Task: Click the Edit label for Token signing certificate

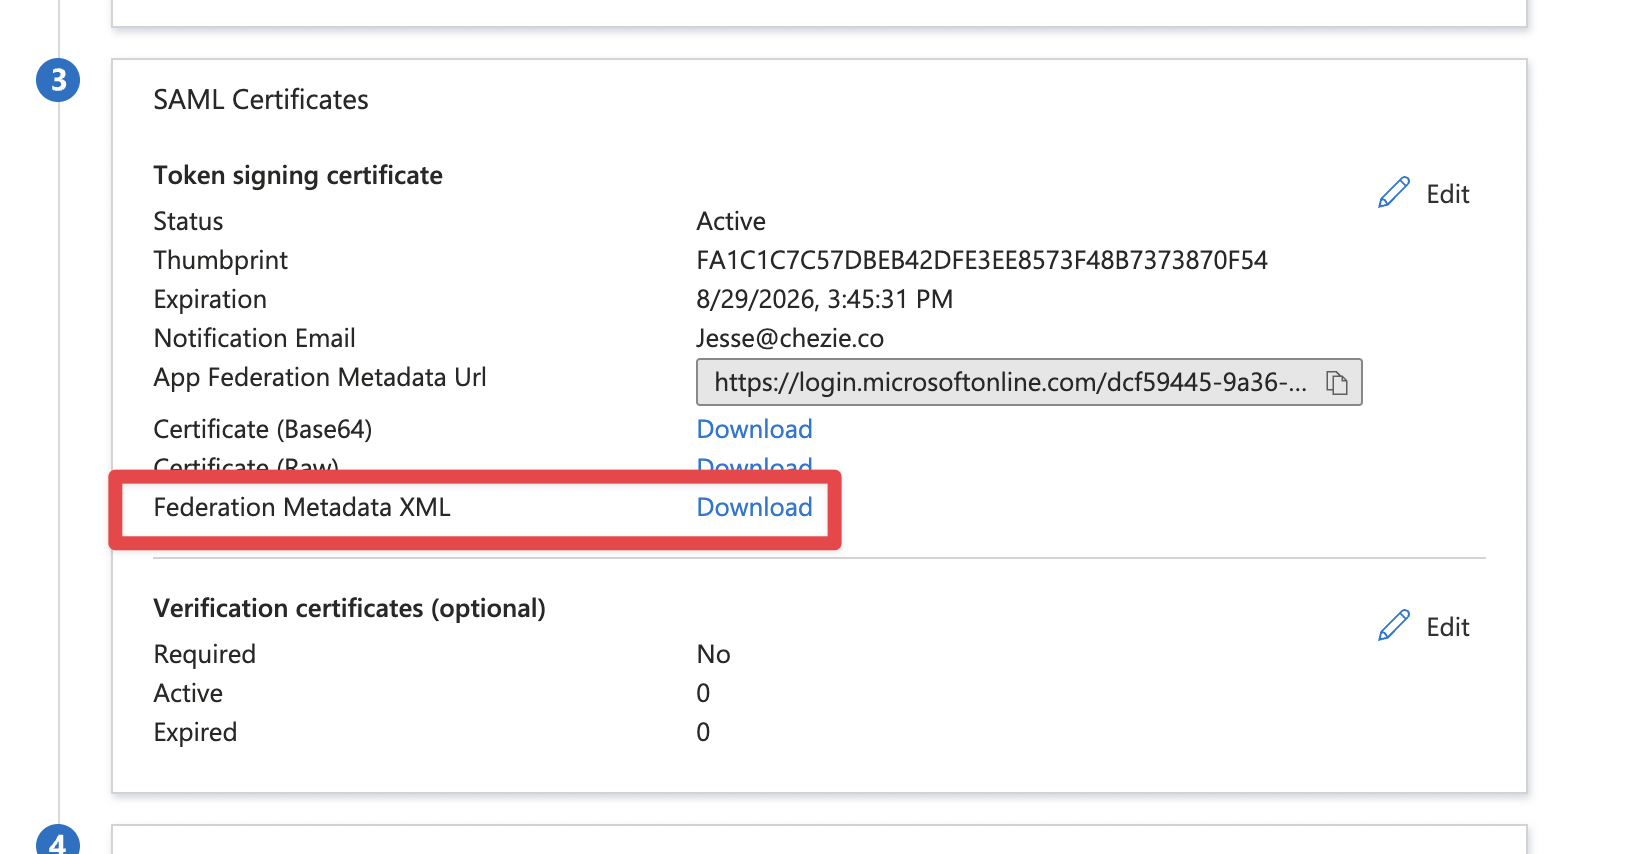Action: pos(1447,194)
